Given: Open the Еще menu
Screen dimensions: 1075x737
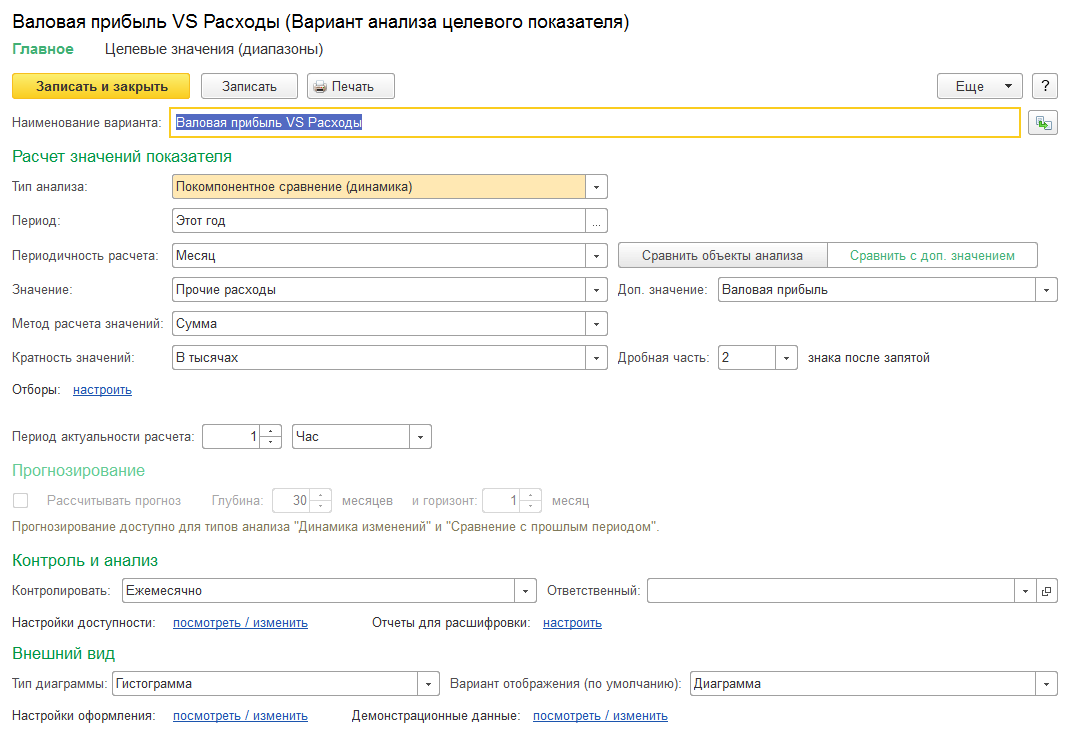Looking at the screenshot, I should coord(979,87).
